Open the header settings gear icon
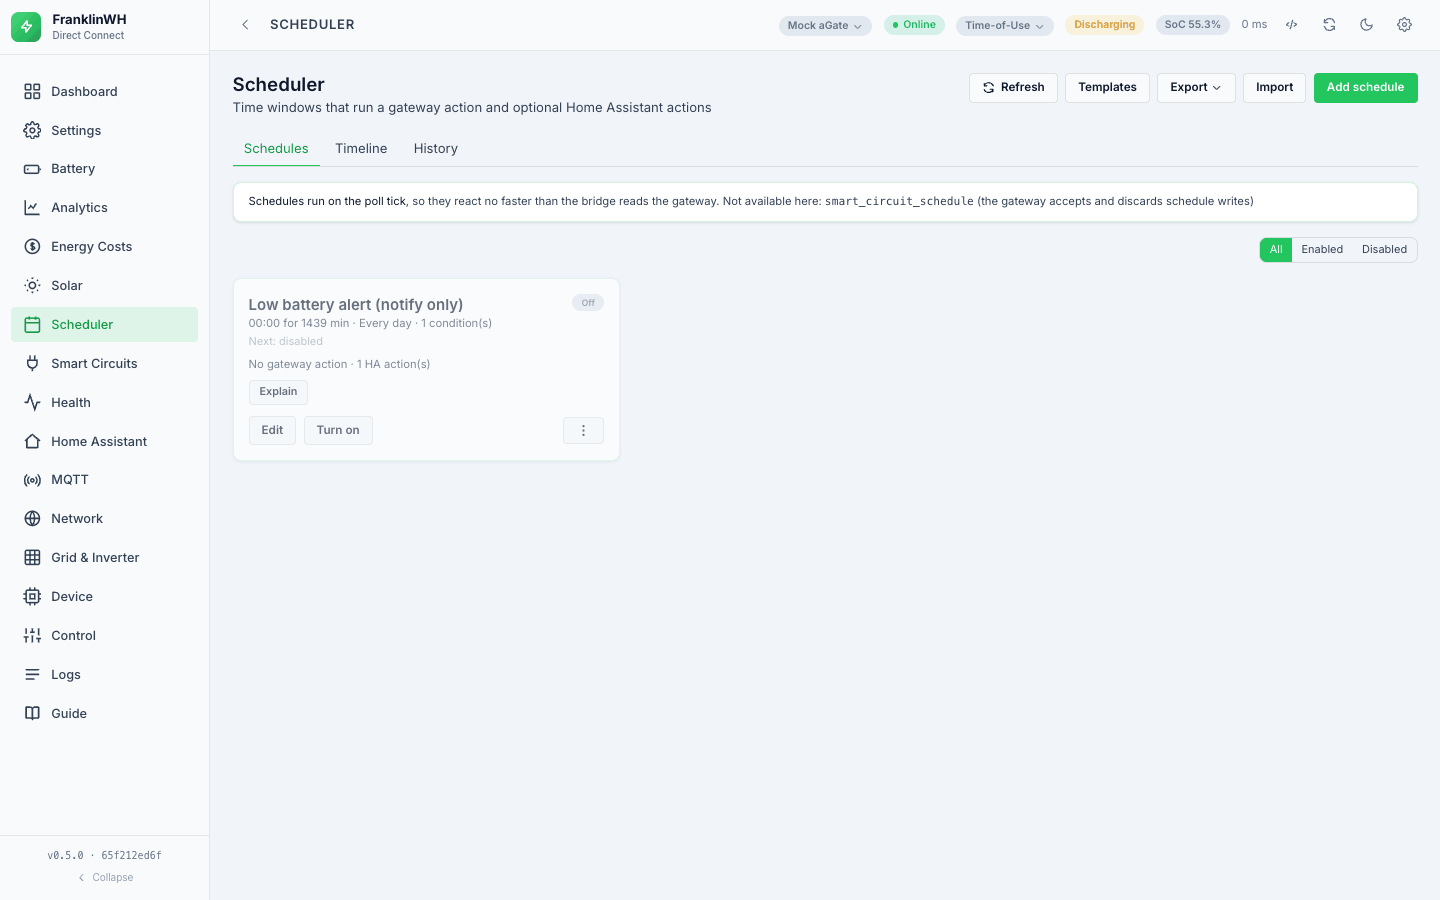Image resolution: width=1440 pixels, height=900 pixels. coord(1405,25)
